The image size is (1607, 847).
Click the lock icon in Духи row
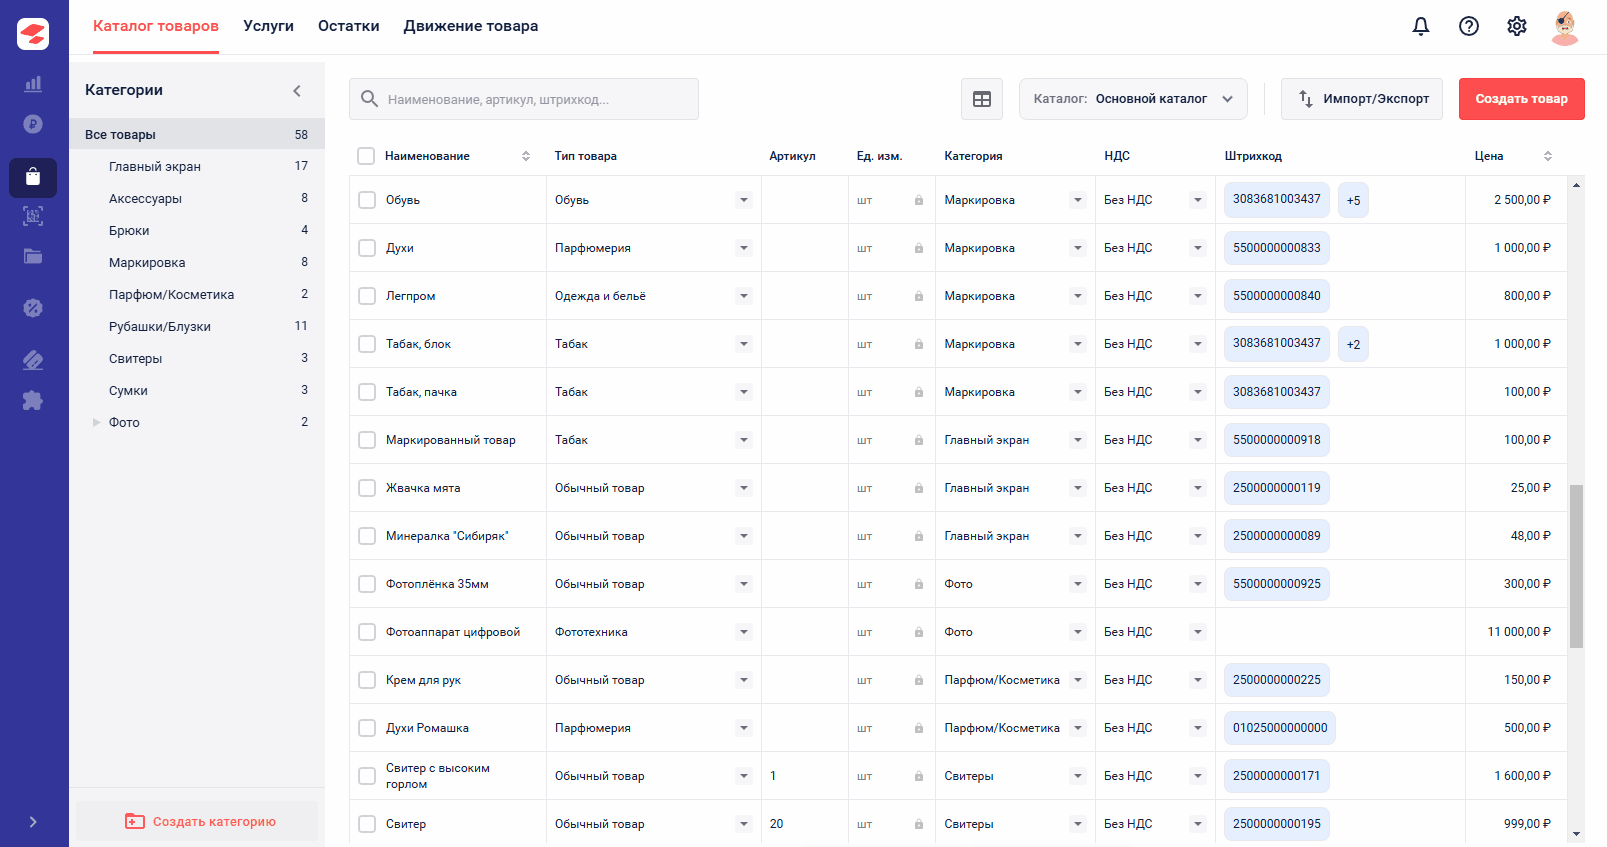pyautogui.click(x=918, y=248)
